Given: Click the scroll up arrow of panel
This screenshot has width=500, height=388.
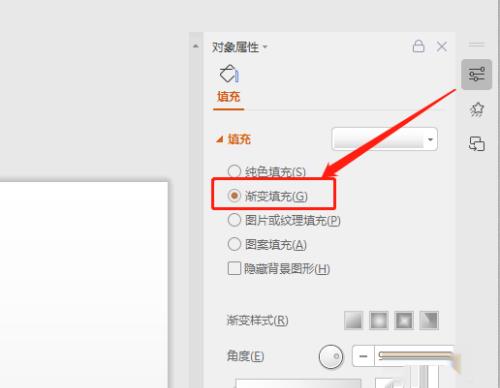Looking at the screenshot, I should [196, 46].
